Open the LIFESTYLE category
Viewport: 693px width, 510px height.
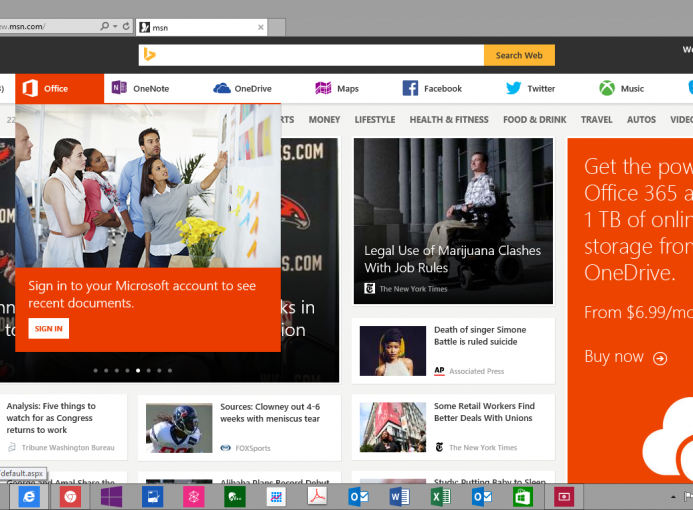(375, 120)
